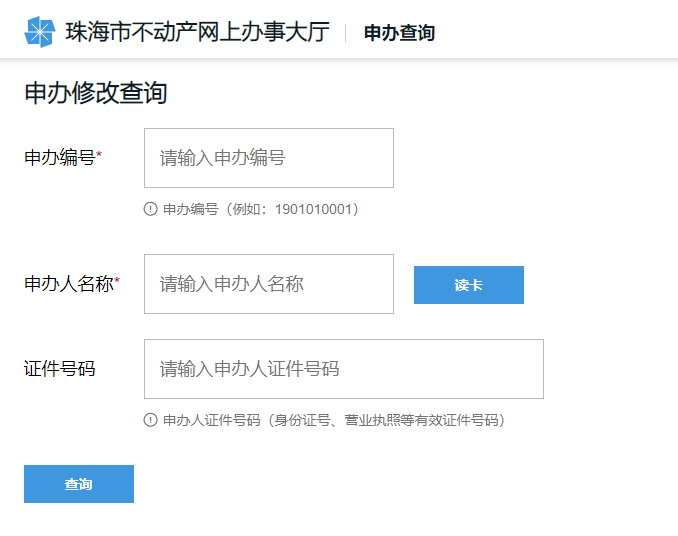Focus the 请输入申办编号 input field
The height and width of the screenshot is (536, 678).
268,158
